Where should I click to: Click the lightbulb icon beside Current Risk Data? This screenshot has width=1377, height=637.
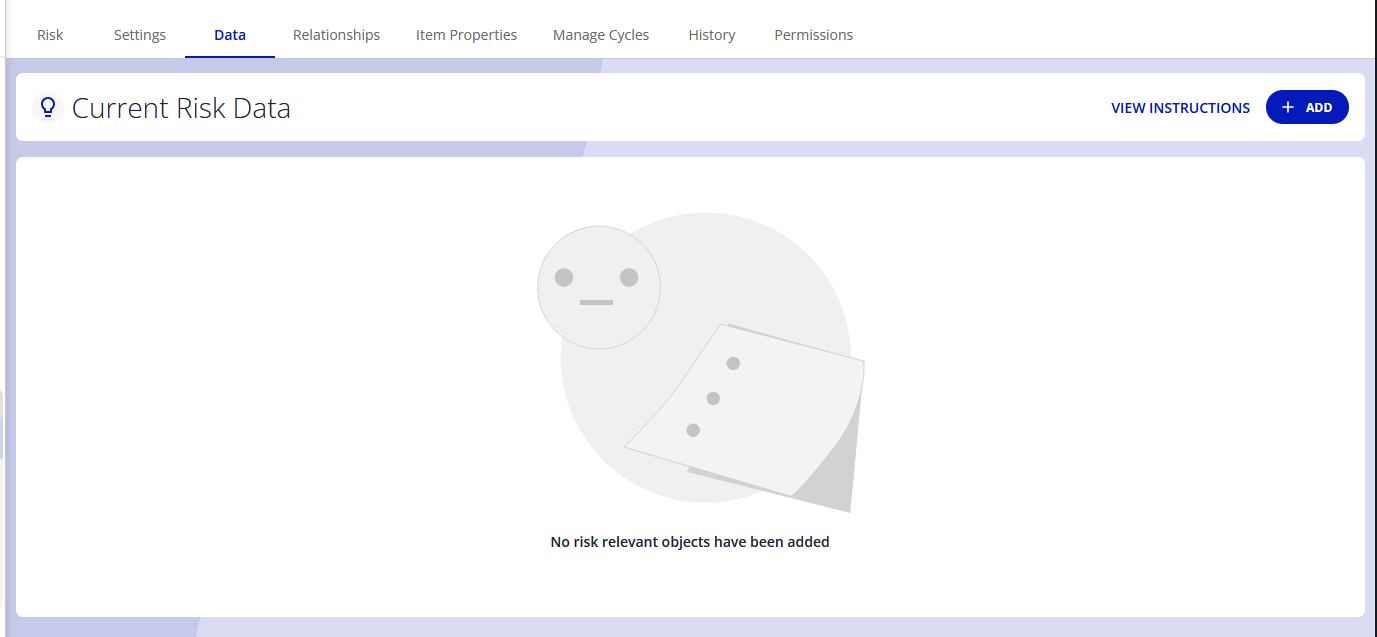click(x=48, y=107)
